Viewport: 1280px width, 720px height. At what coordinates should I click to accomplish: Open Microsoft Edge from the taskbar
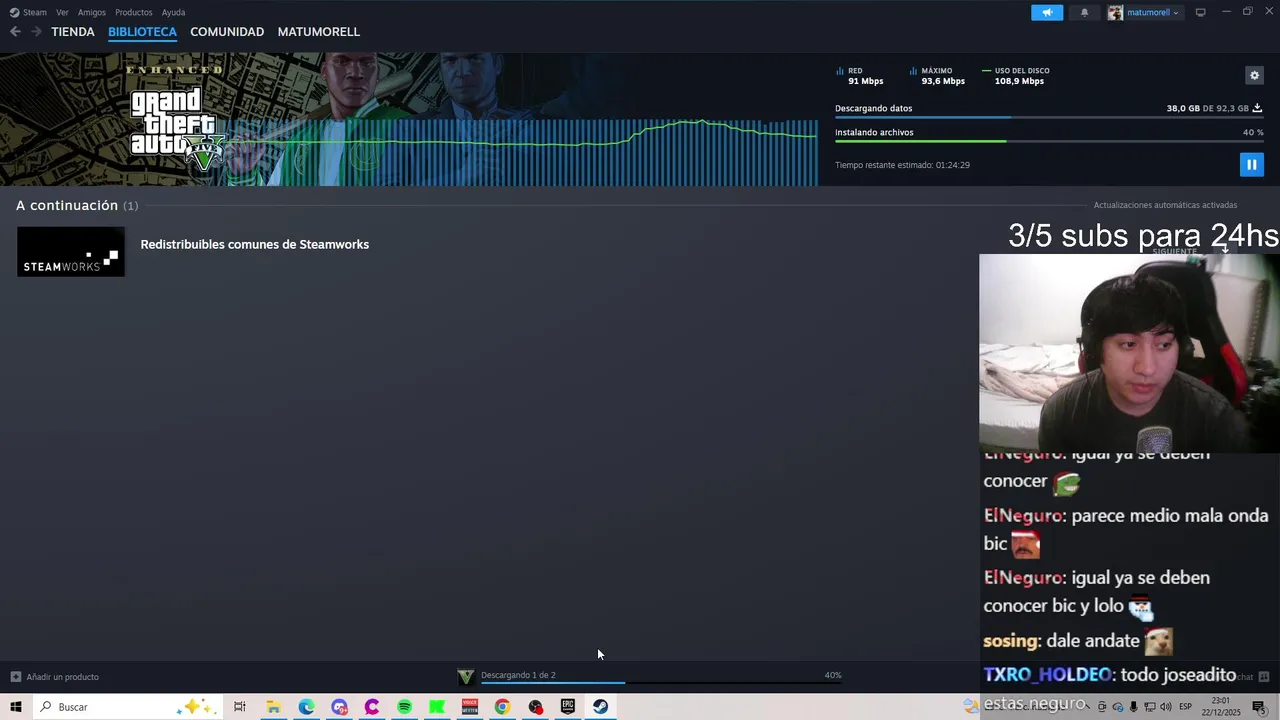point(306,707)
